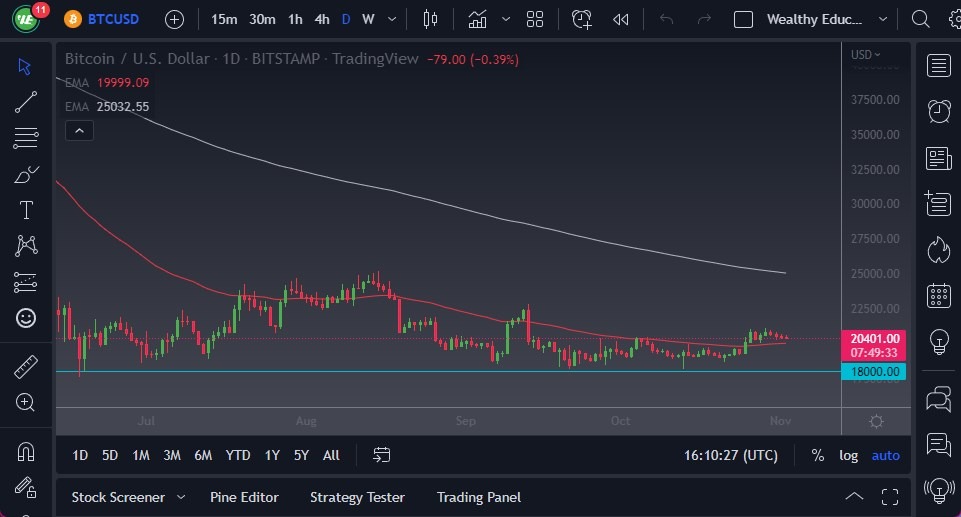The height and width of the screenshot is (517, 961).
Task: Open the alerts clock panel
Action: (x=938, y=111)
